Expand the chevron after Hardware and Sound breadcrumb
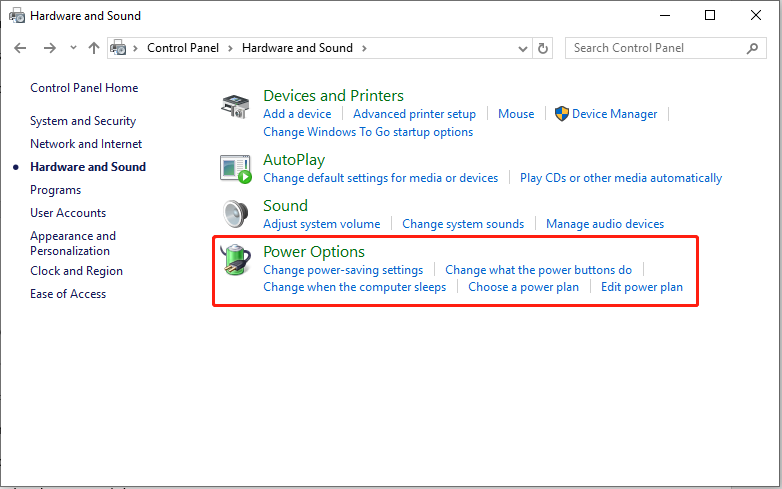Viewport: 782px width, 489px height. click(x=364, y=48)
